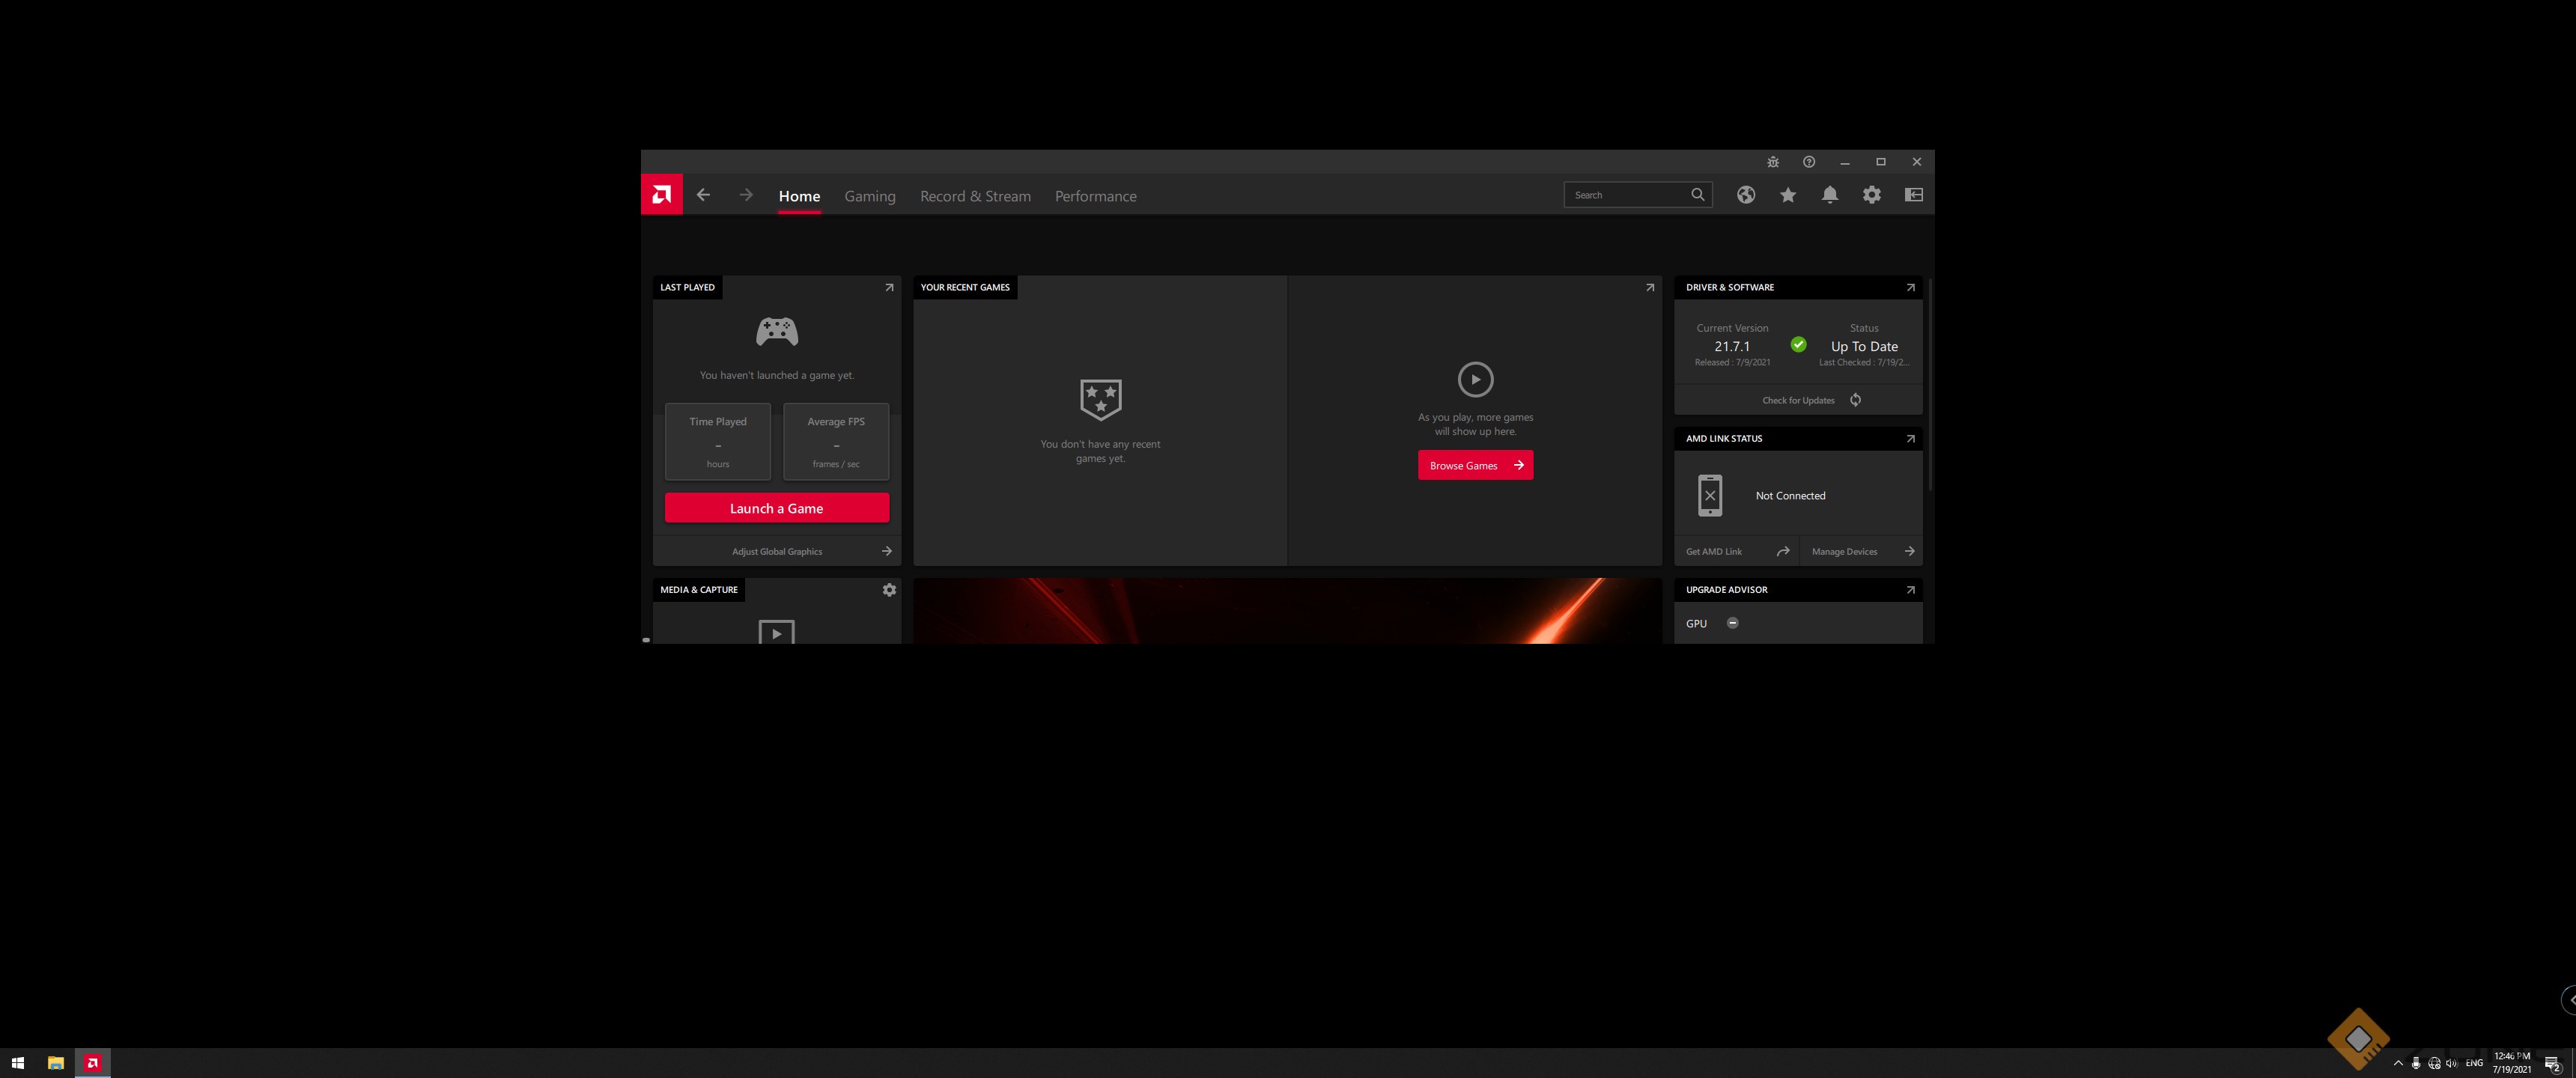Viewport: 2576px width, 1078px height.
Task: Go back with the left arrow
Action: tap(703, 195)
